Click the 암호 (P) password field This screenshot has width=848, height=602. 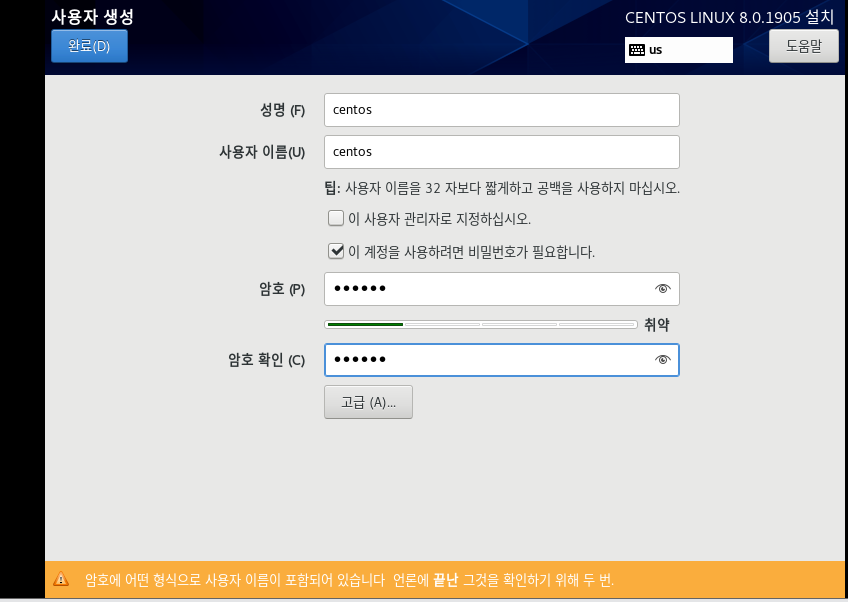pyautogui.click(x=502, y=289)
